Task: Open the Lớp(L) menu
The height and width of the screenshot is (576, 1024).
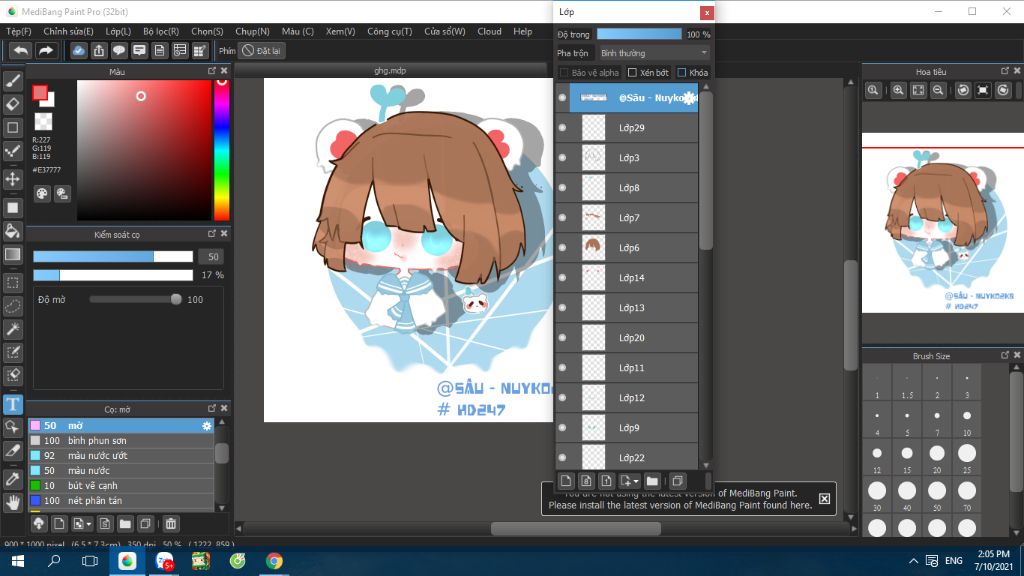Action: [x=118, y=31]
